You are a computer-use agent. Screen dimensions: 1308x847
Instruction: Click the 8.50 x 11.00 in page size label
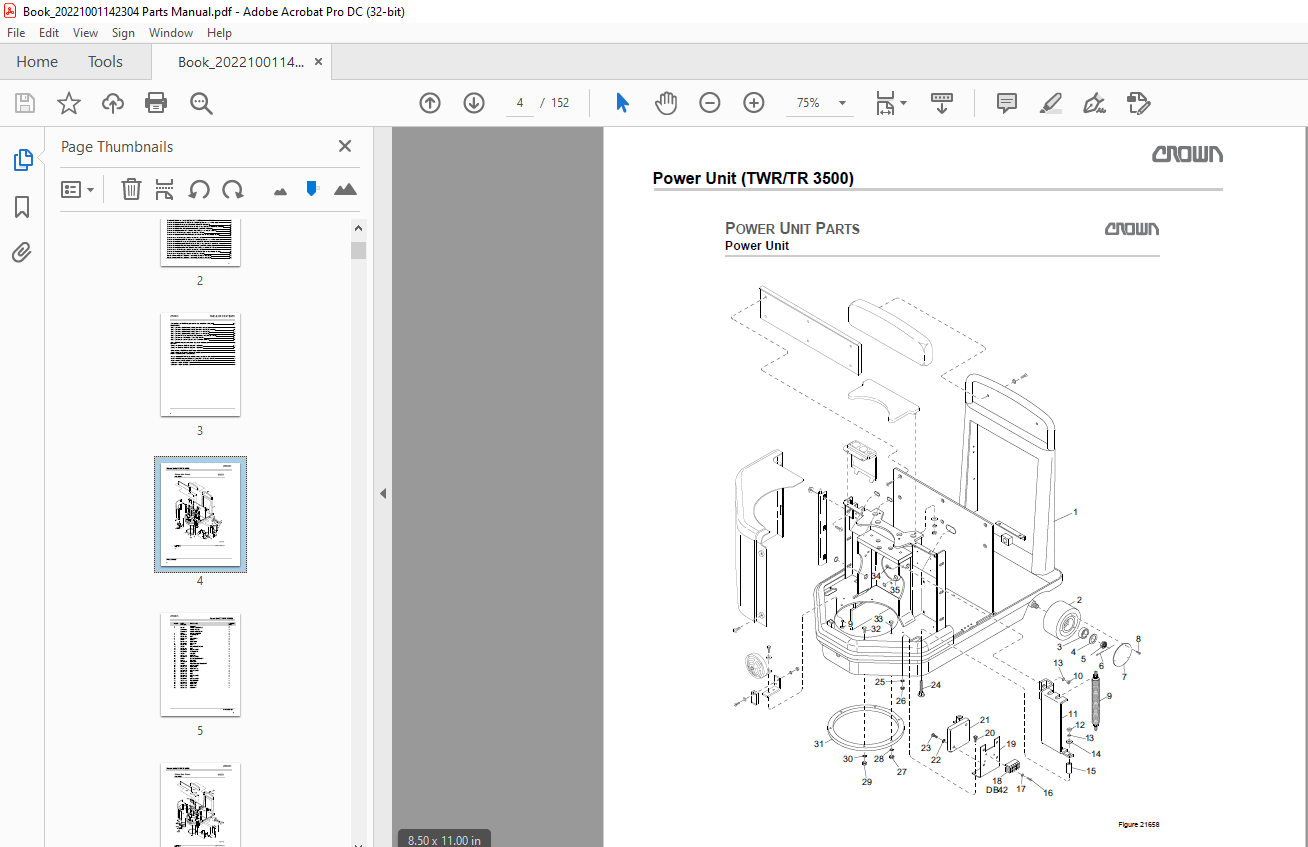tap(443, 840)
